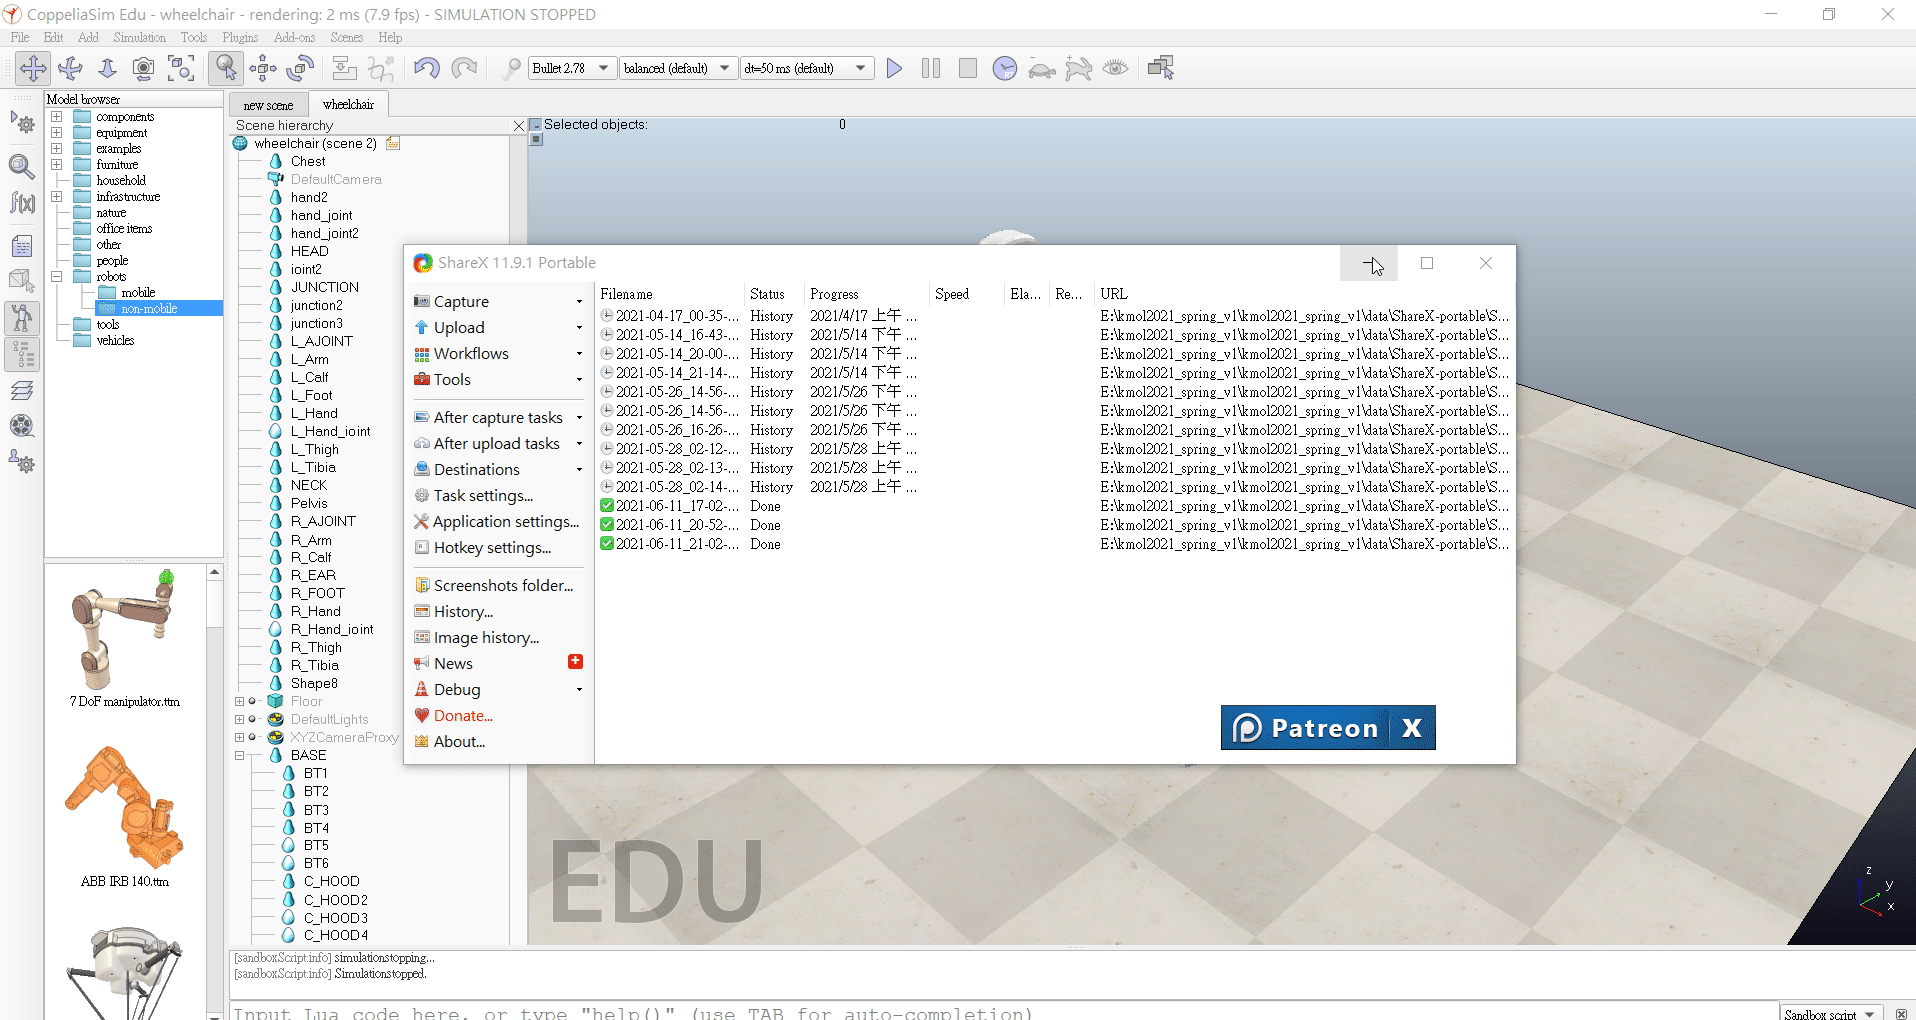Click the Patreon banner

point(1305,728)
